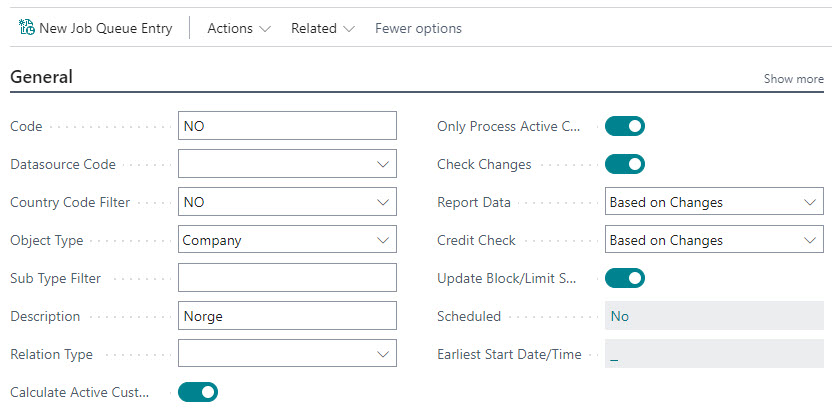Collapse the General section heading
832x408 pixels.
[41, 77]
